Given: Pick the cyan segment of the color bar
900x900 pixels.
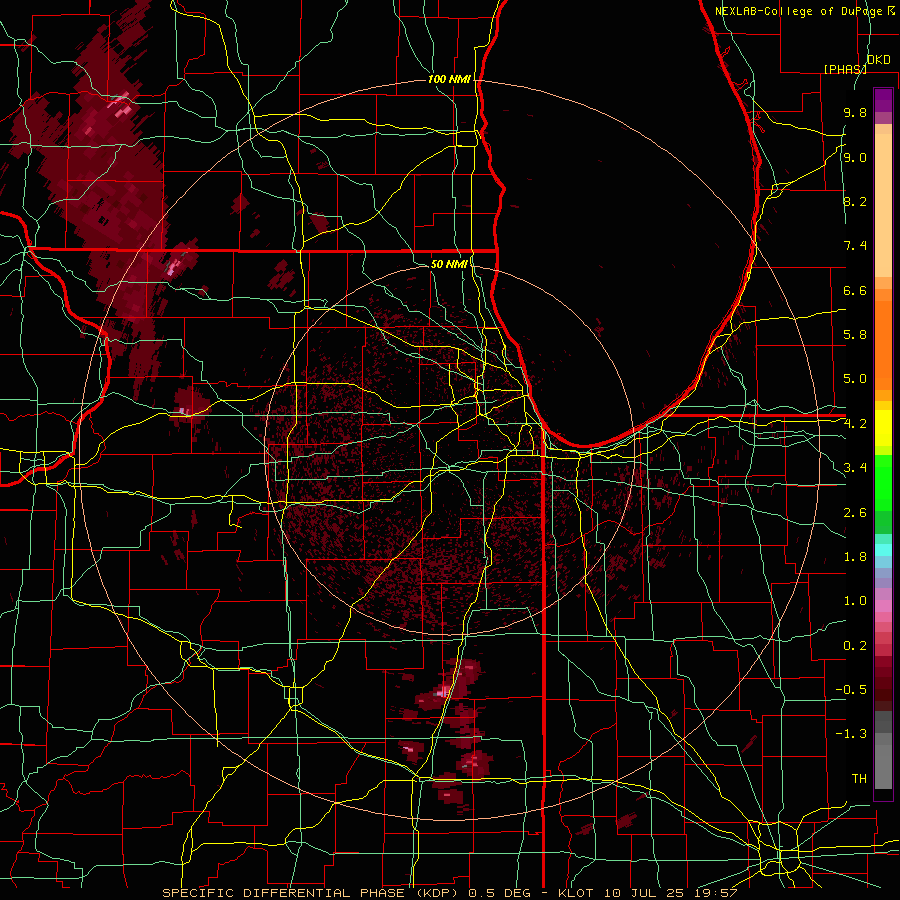Looking at the screenshot, I should [883, 550].
